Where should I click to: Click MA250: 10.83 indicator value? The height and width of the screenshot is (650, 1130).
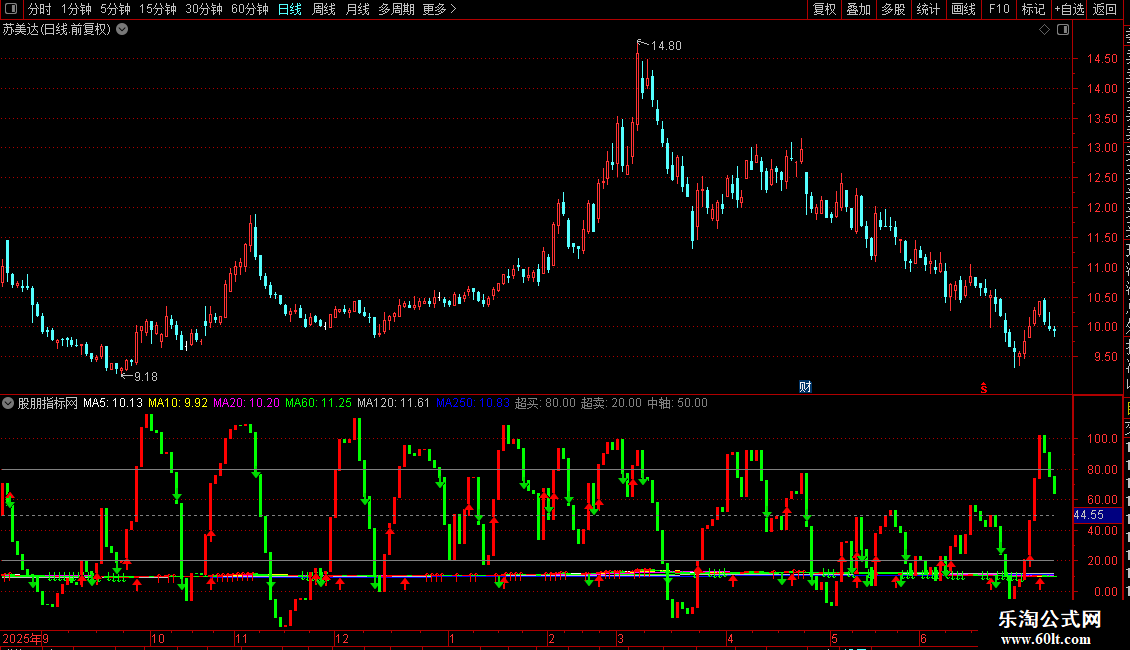(473, 403)
